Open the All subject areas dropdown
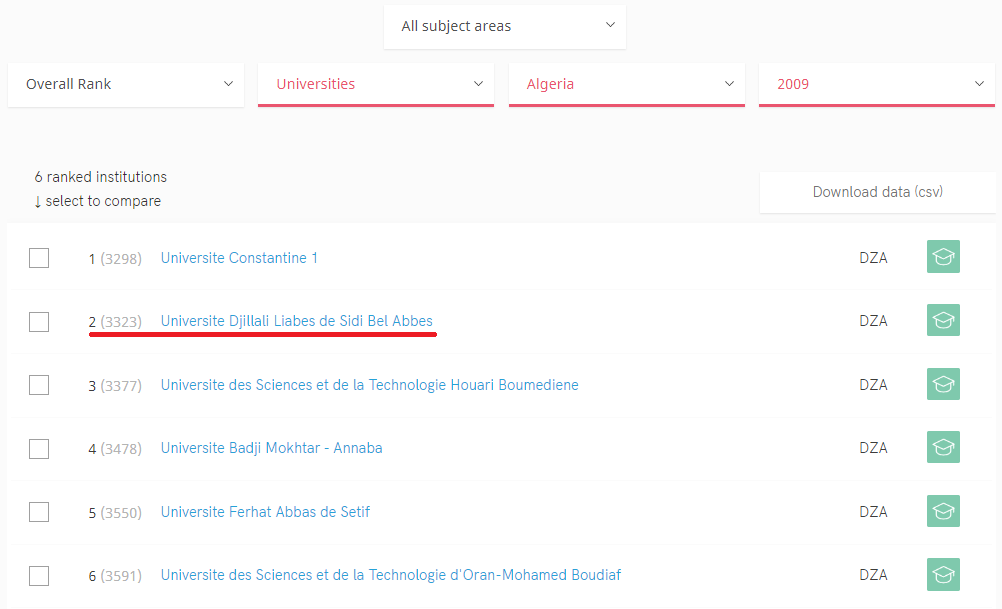Viewport: 1002px width, 609px height. [x=505, y=26]
